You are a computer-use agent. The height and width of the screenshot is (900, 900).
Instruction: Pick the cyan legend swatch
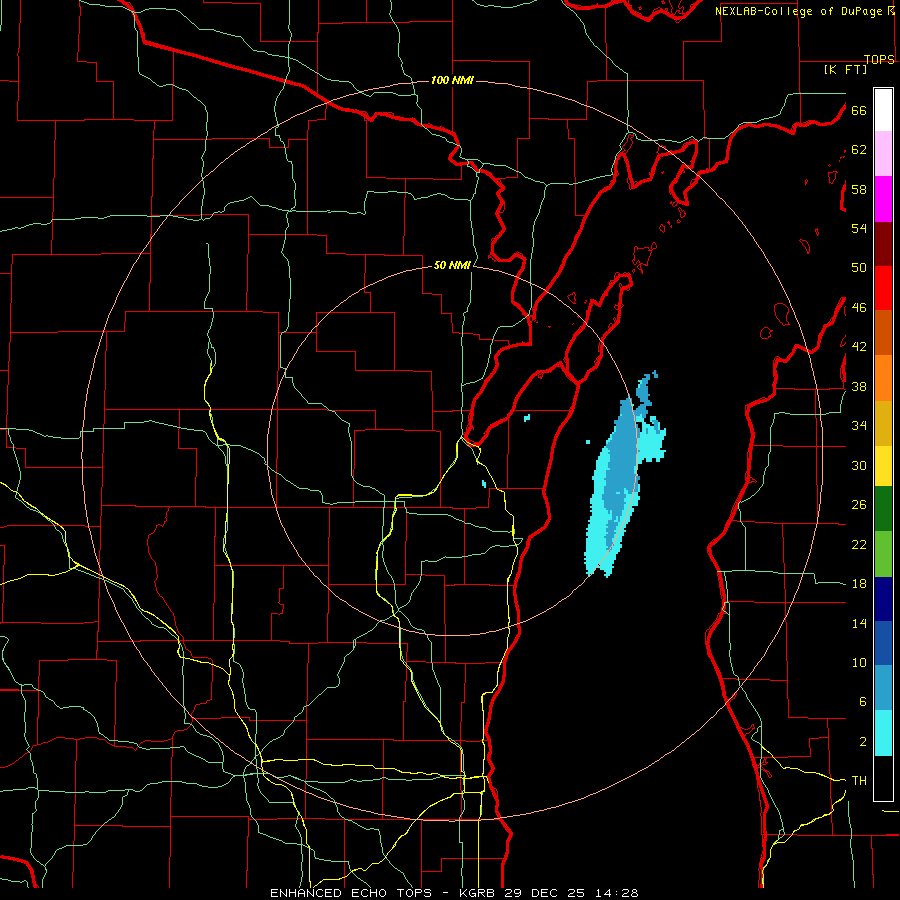pos(883,733)
